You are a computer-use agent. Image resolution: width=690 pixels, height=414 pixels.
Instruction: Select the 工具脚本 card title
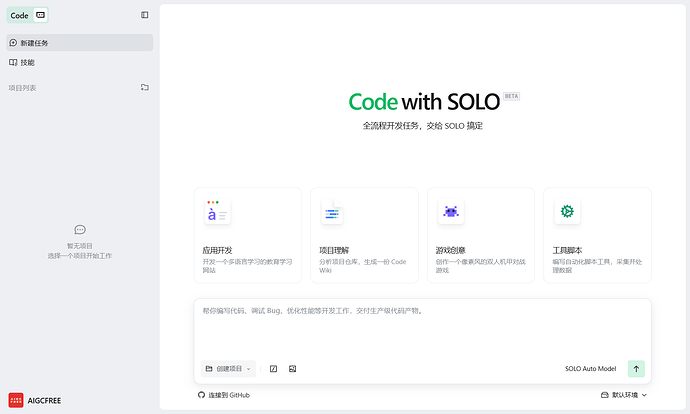tap(567, 250)
